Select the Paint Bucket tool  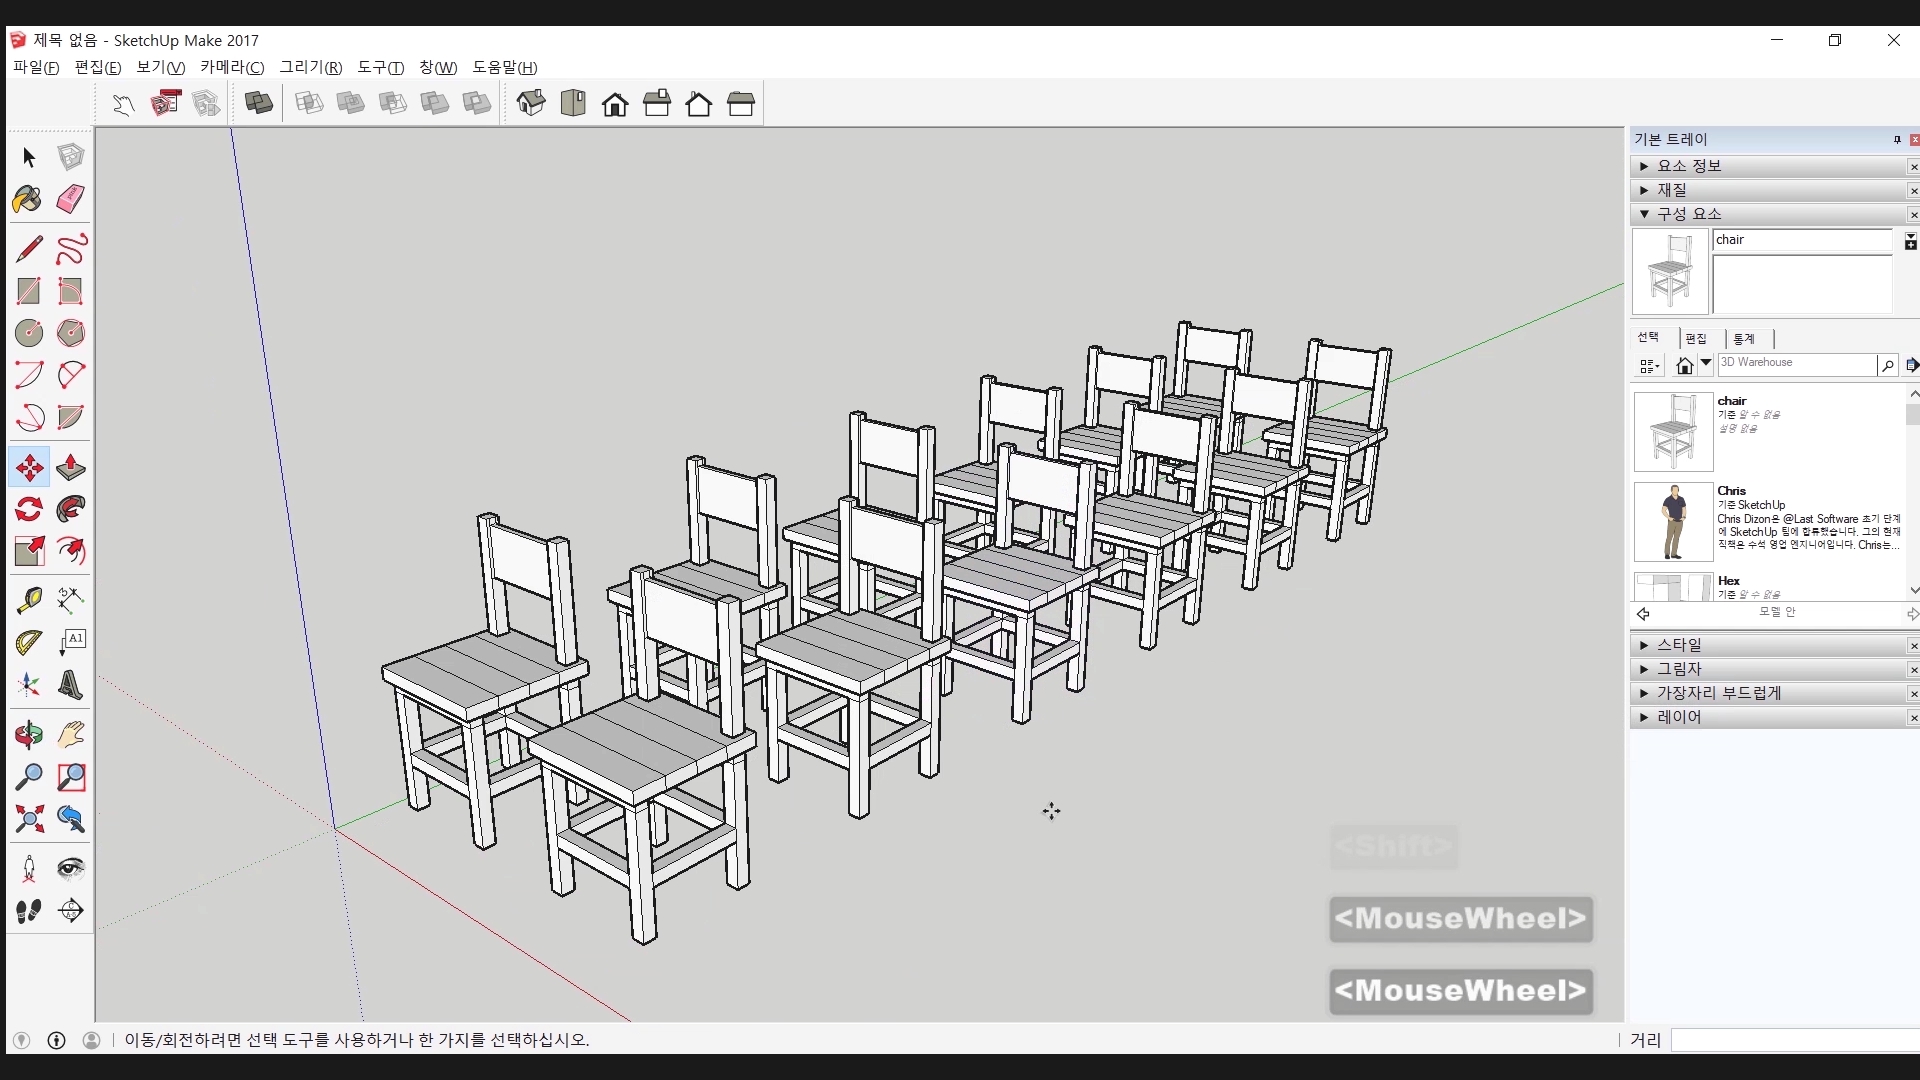click(x=28, y=199)
